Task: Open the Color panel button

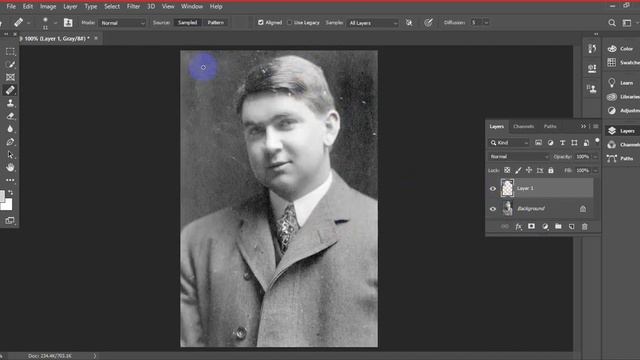Action: coord(622,49)
